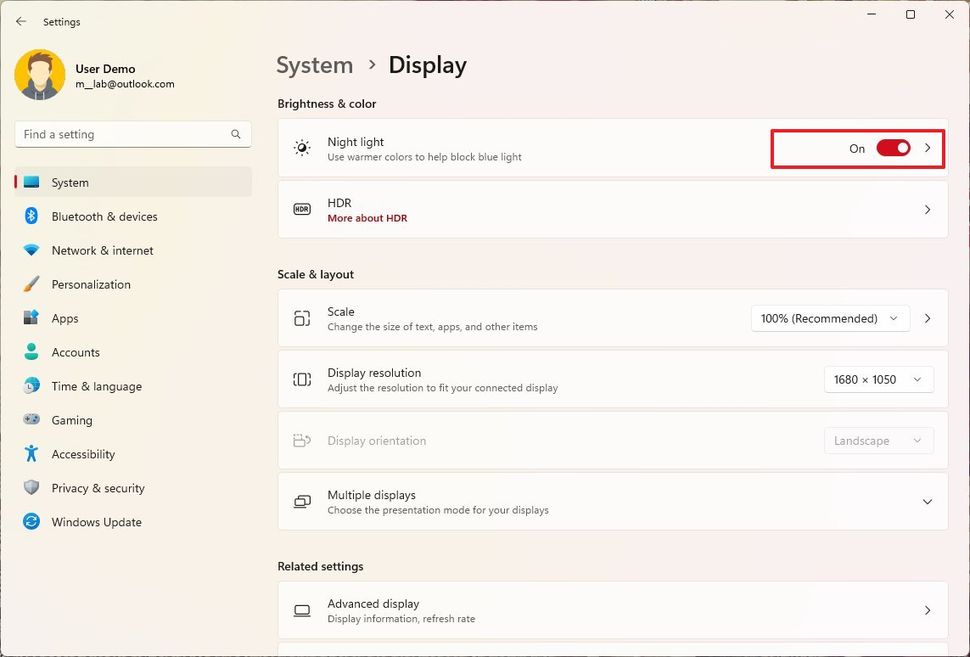This screenshot has height=657, width=970.
Task: Navigate to System in the breadcrumb
Action: tap(314, 65)
